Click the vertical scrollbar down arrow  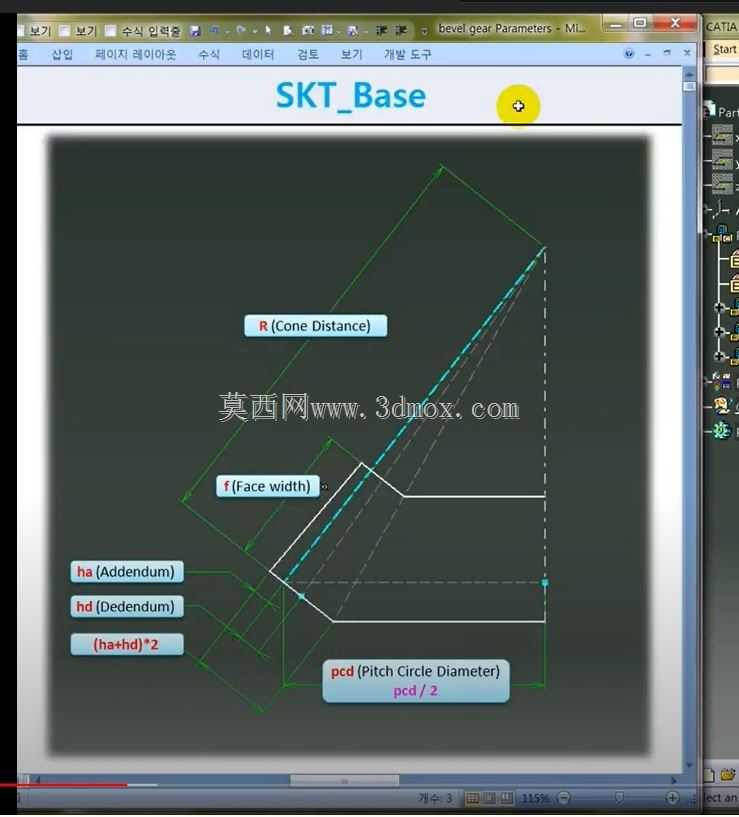[x=689, y=765]
